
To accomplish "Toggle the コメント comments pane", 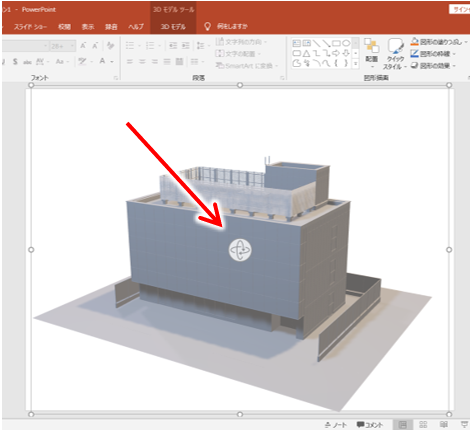I will point(370,425).
